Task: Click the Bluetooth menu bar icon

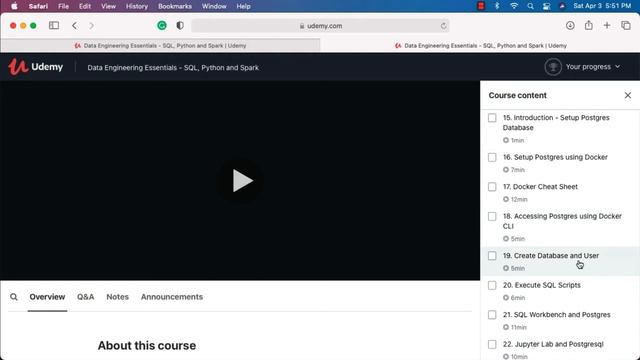Action: (x=497, y=6)
